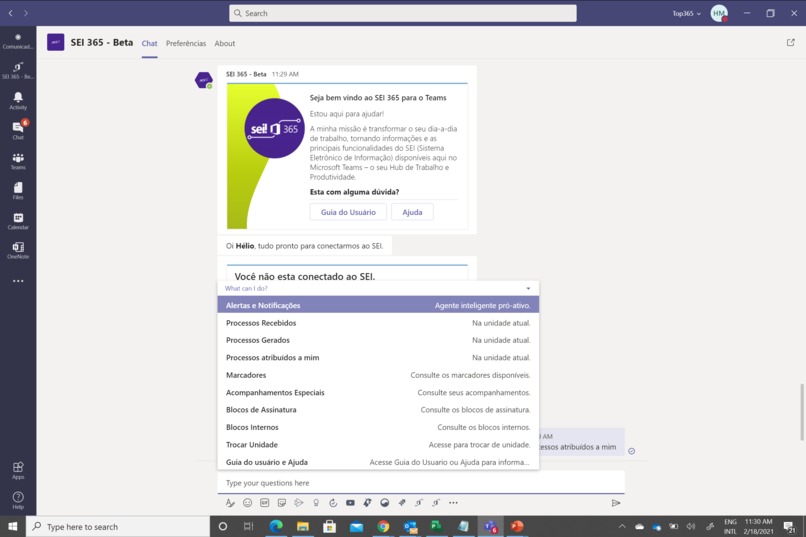Select Trocar Unidade command
This screenshot has width=806, height=537.
[378, 445]
